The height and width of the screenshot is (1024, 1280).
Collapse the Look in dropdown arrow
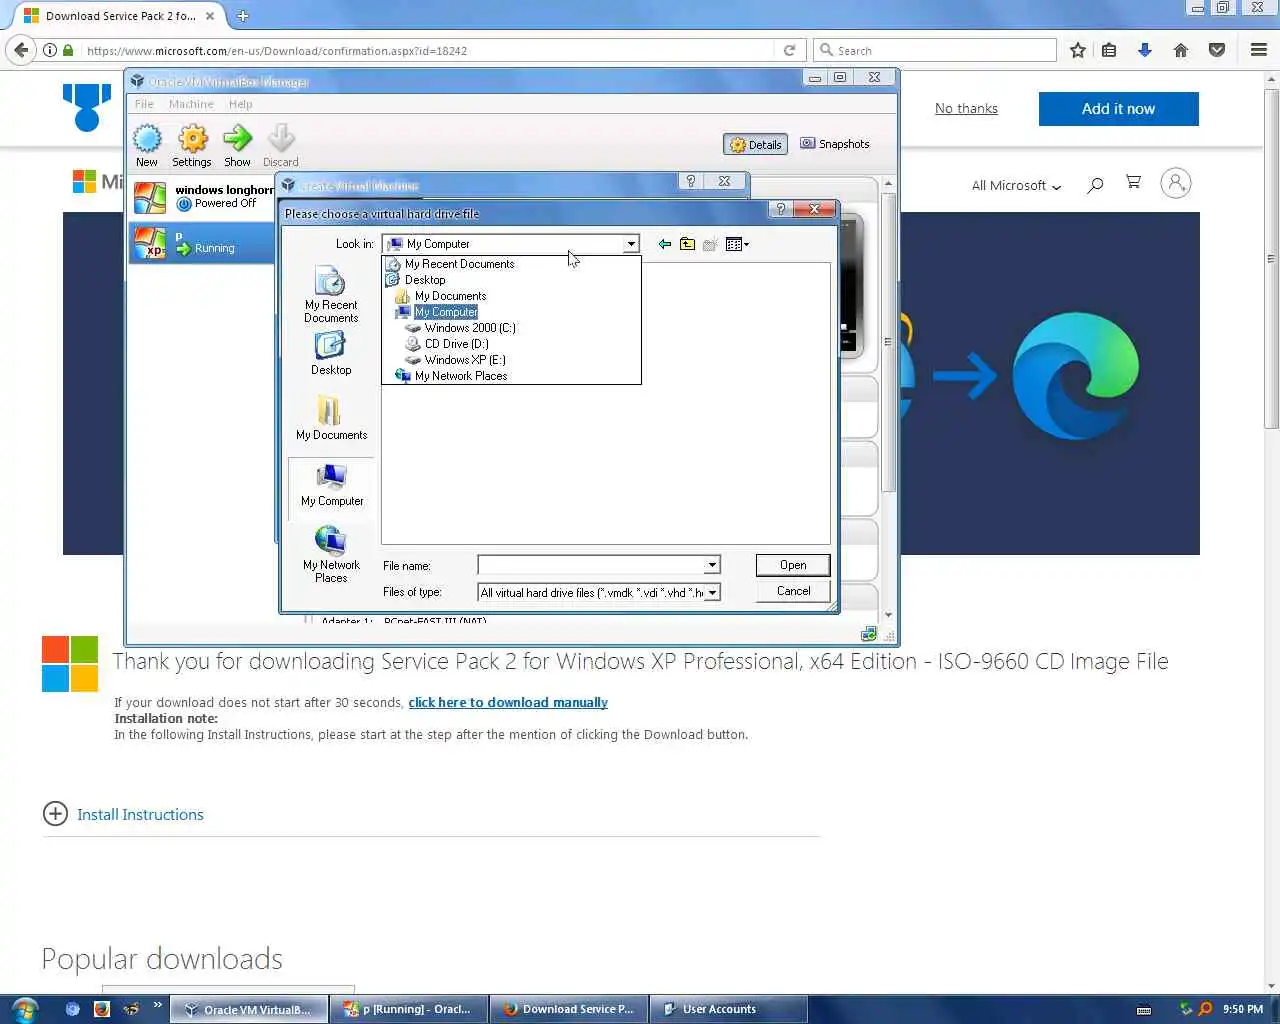[631, 244]
